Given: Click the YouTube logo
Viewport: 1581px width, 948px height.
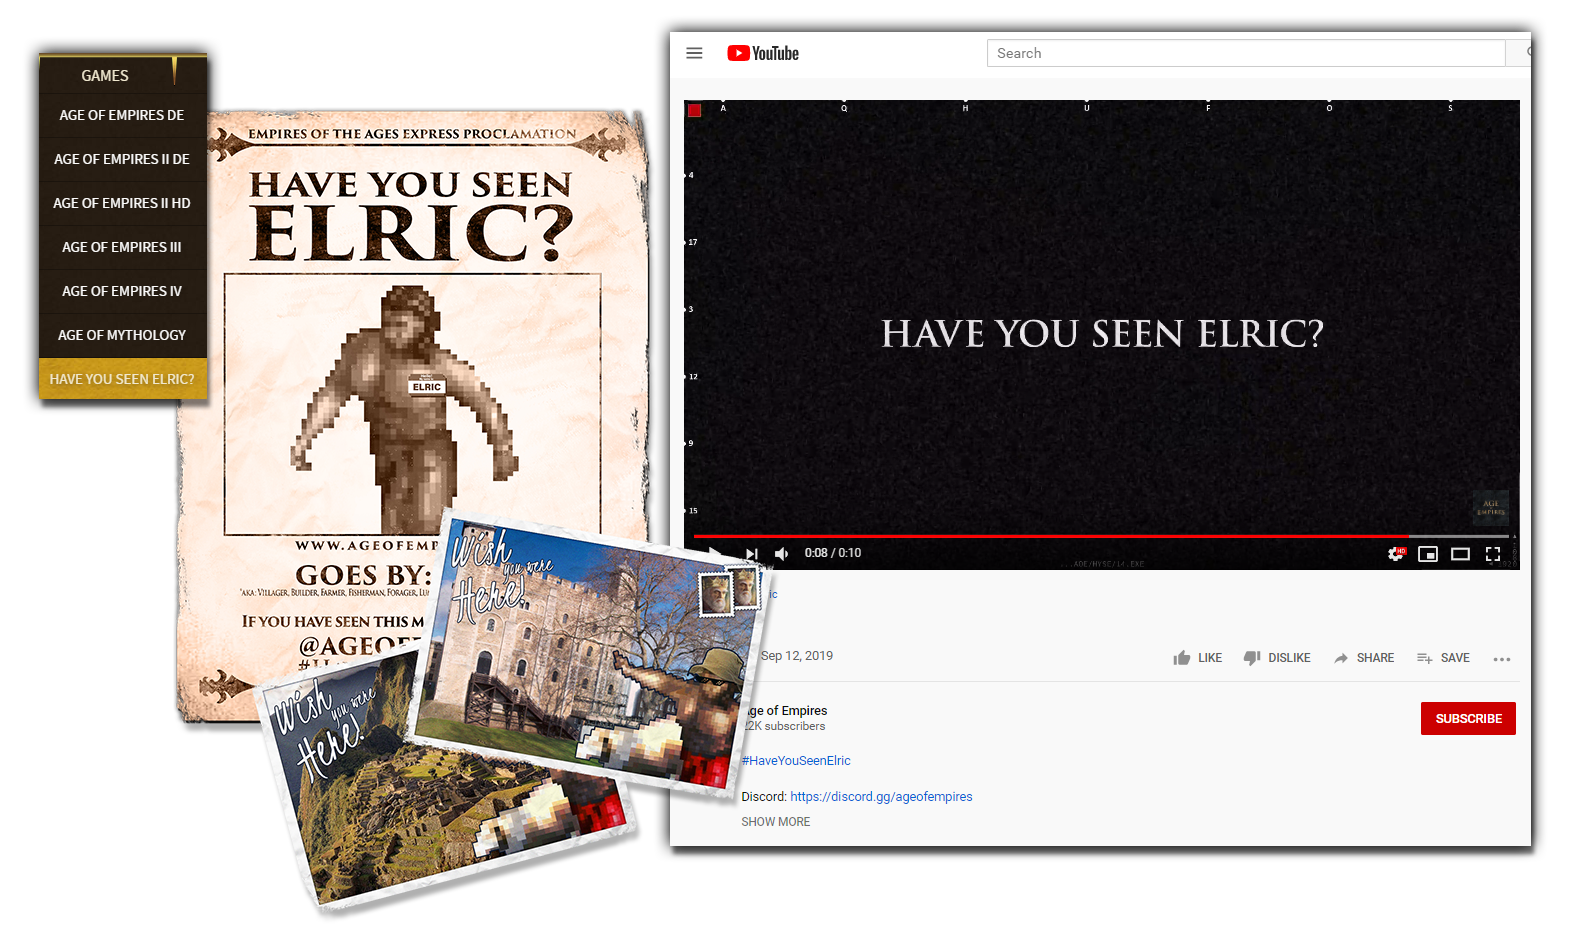Looking at the screenshot, I should point(763,53).
